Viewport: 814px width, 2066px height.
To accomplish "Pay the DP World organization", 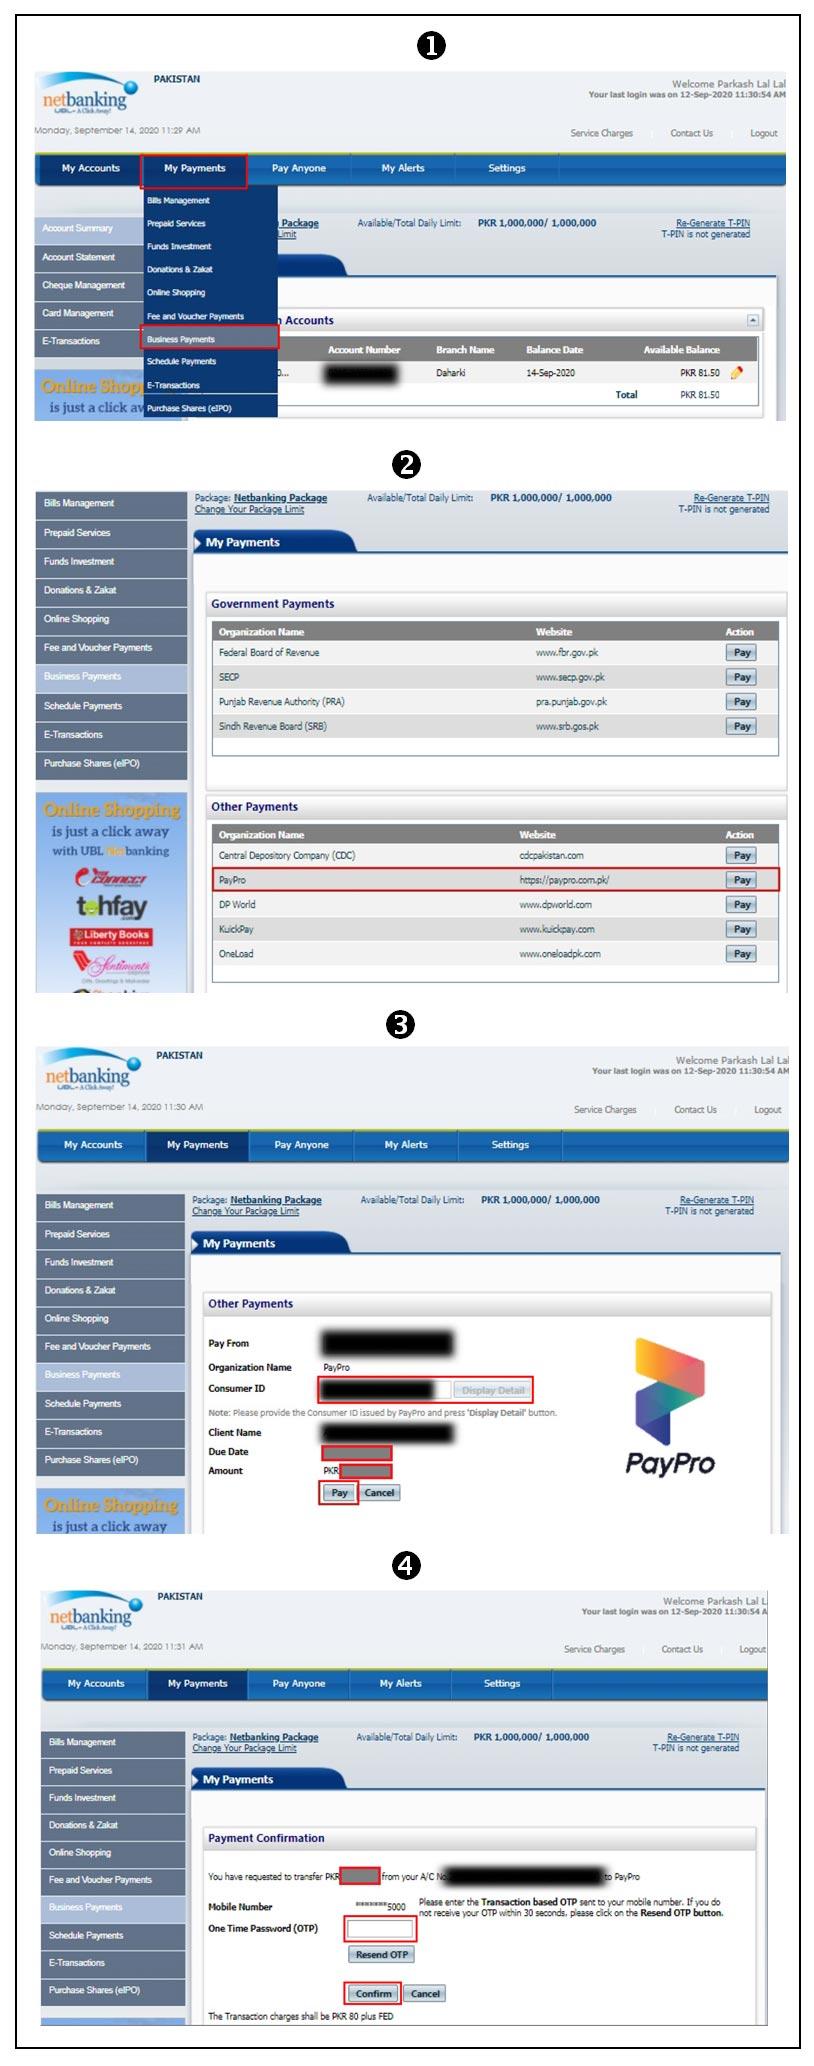I will 741,905.
